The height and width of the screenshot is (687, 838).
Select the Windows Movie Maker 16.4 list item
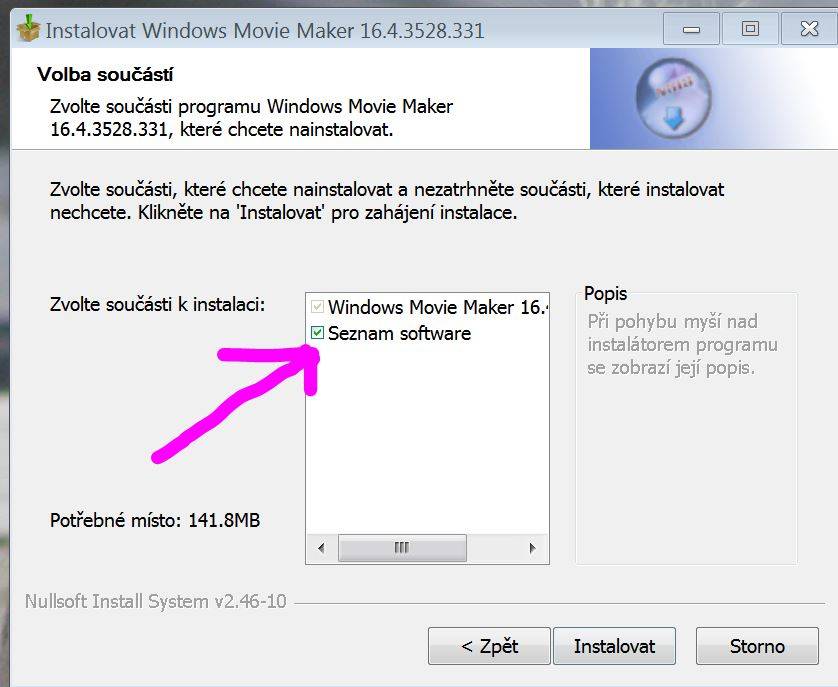click(x=438, y=307)
